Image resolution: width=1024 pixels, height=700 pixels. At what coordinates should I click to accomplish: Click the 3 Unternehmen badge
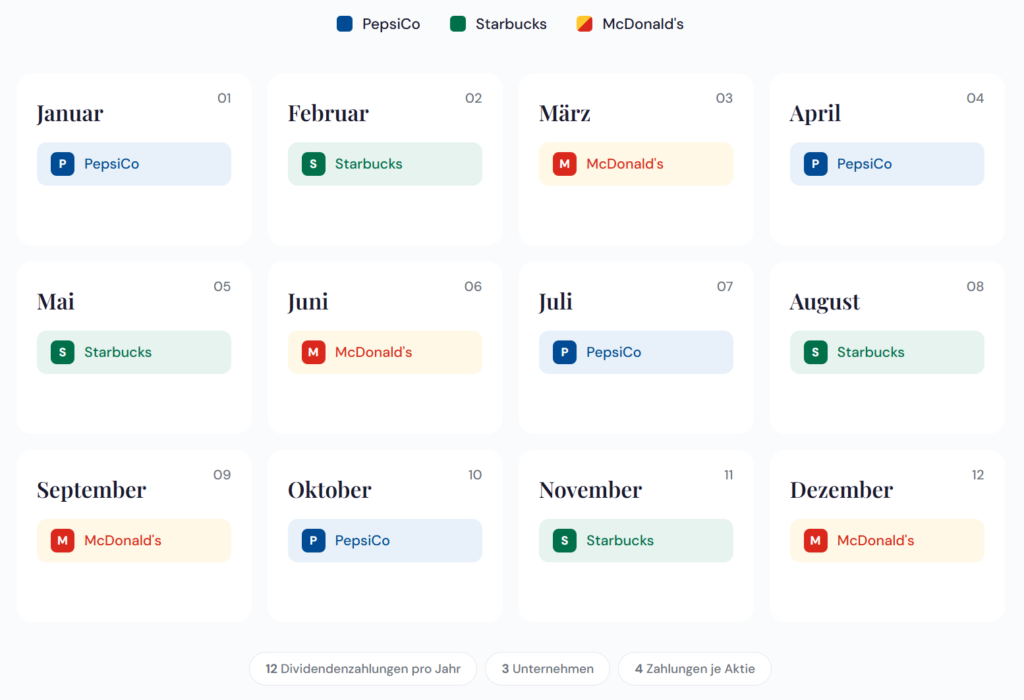pyautogui.click(x=547, y=669)
